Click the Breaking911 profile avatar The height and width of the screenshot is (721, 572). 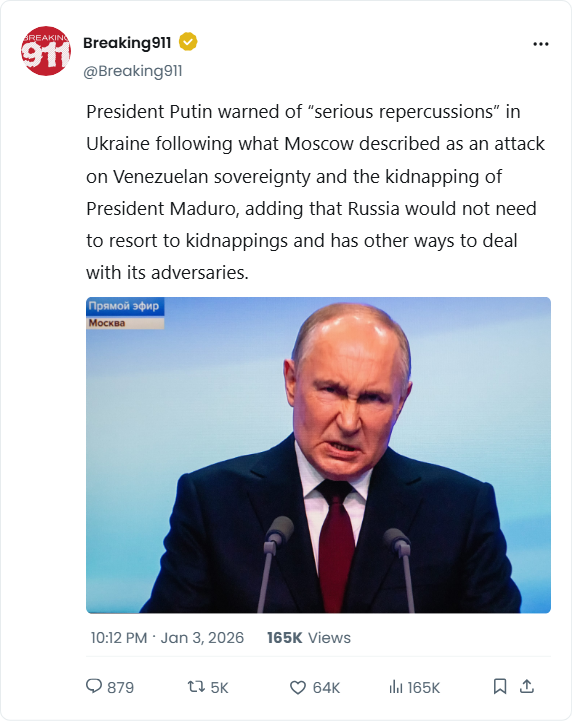point(46,51)
